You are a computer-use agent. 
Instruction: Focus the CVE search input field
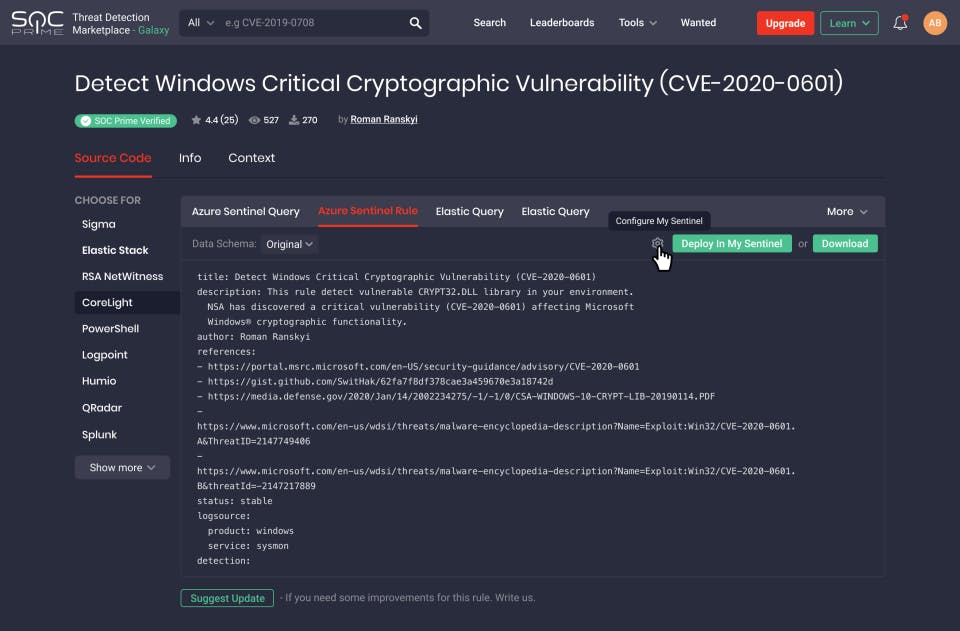pos(312,23)
